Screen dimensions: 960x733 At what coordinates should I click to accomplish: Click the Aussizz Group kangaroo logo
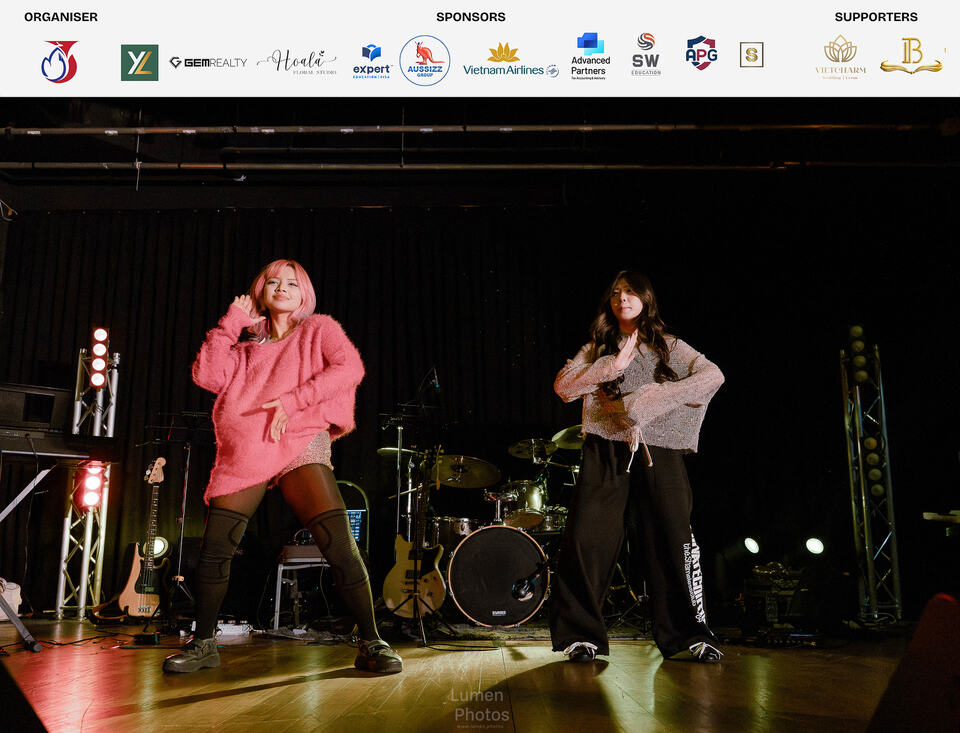tap(425, 60)
